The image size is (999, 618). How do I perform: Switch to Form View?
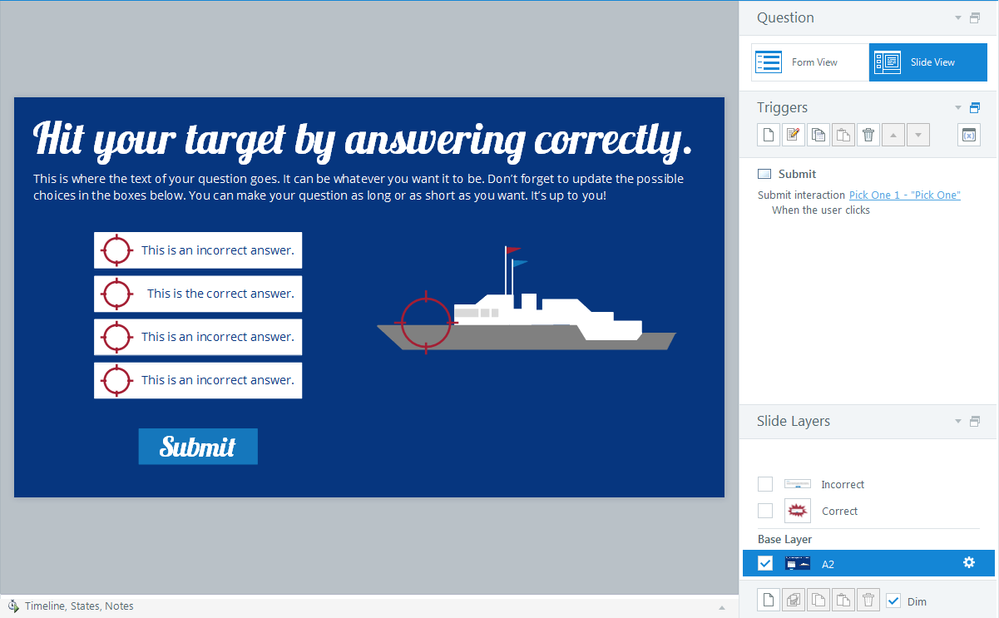coord(810,62)
